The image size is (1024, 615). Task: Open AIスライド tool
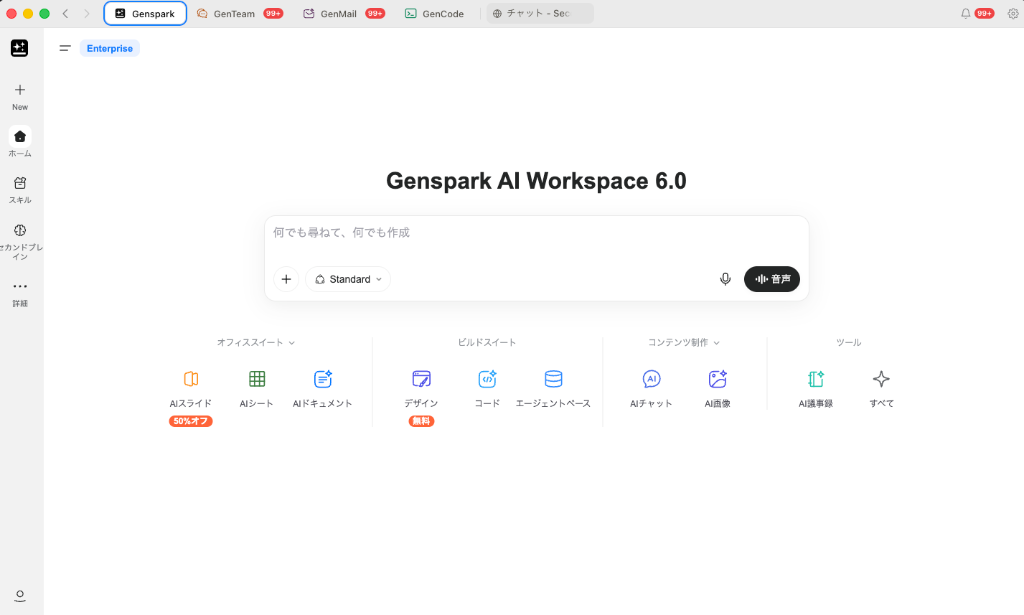point(191,388)
